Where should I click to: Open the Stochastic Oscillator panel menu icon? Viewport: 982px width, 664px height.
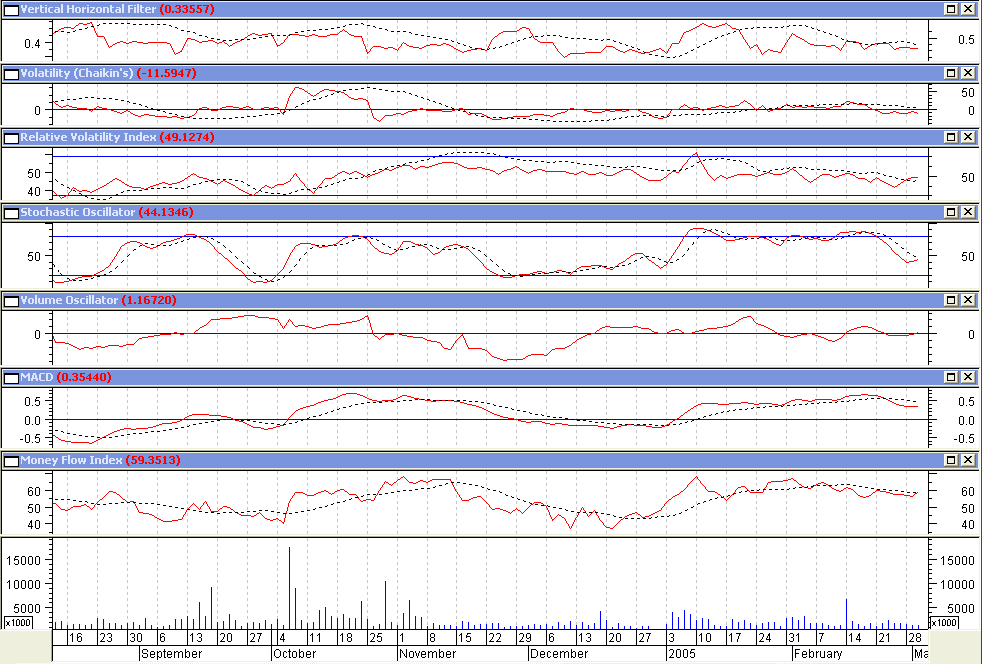point(11,212)
